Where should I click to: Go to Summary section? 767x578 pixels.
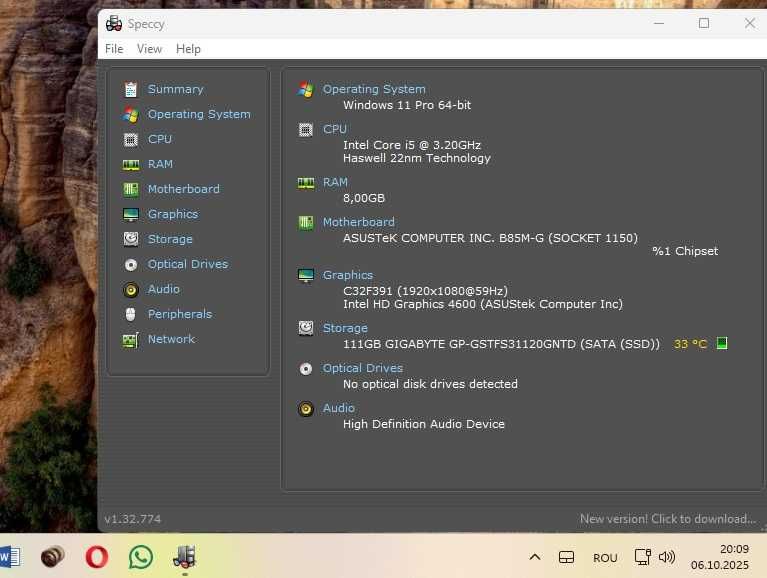(176, 89)
